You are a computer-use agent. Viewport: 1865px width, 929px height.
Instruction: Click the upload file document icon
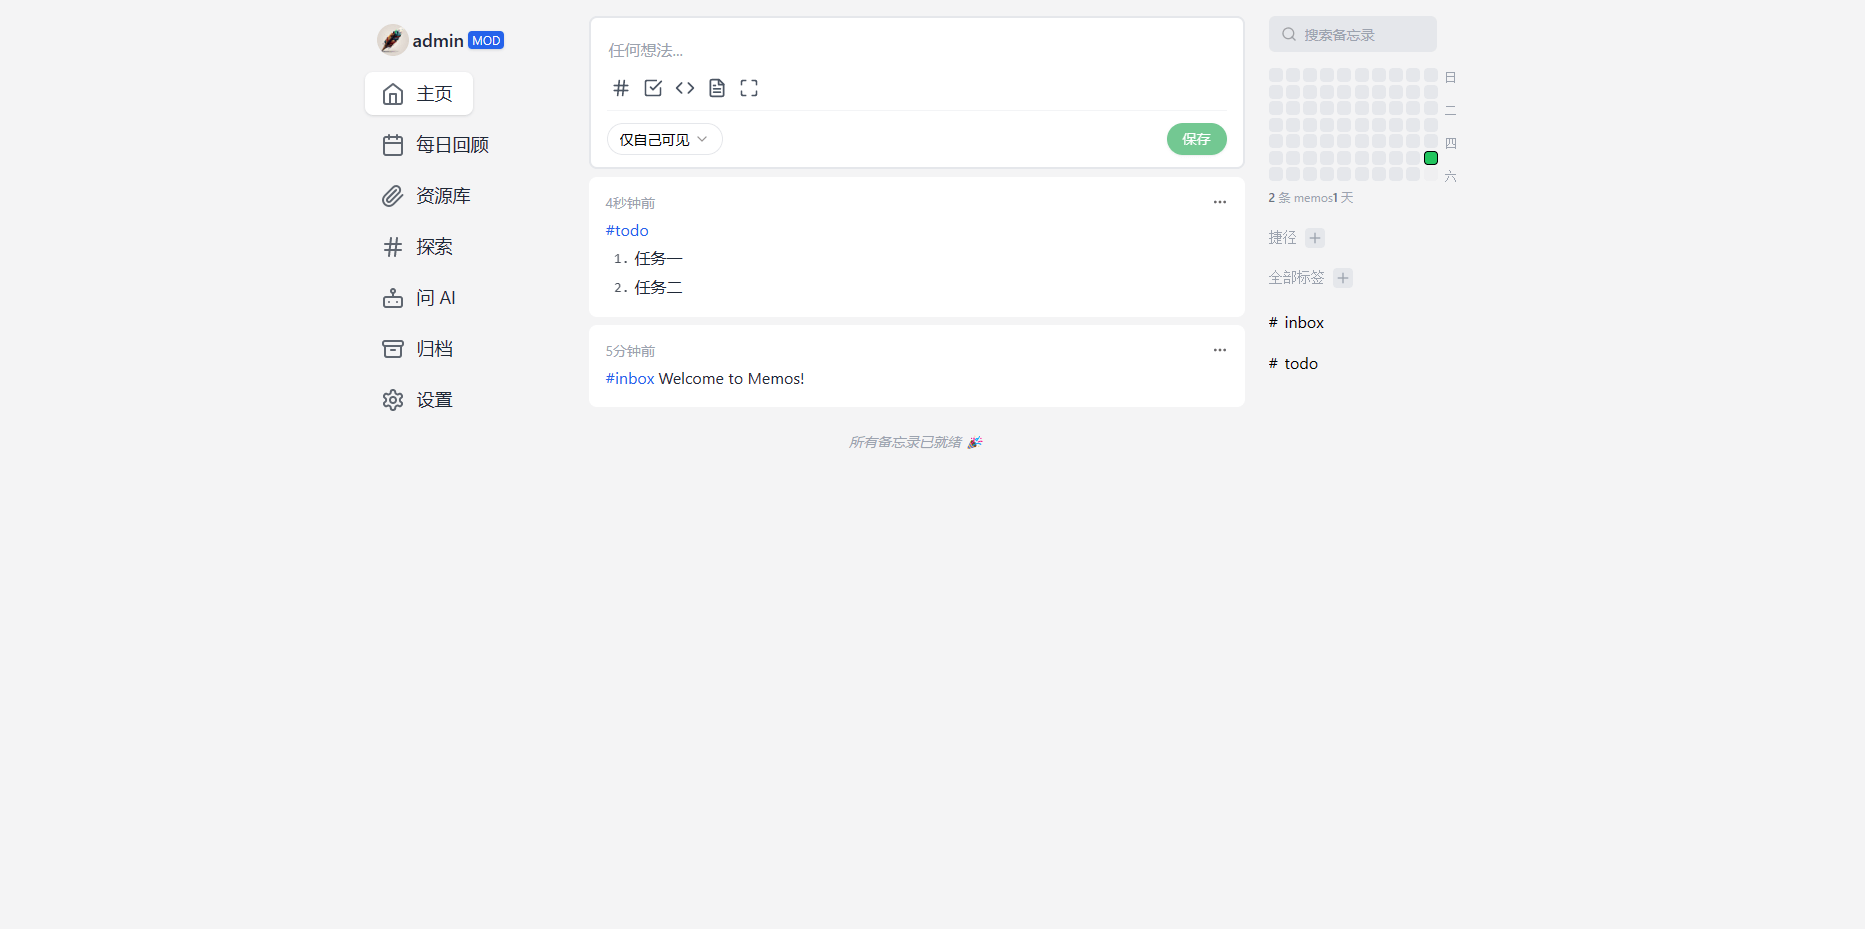pyautogui.click(x=717, y=88)
